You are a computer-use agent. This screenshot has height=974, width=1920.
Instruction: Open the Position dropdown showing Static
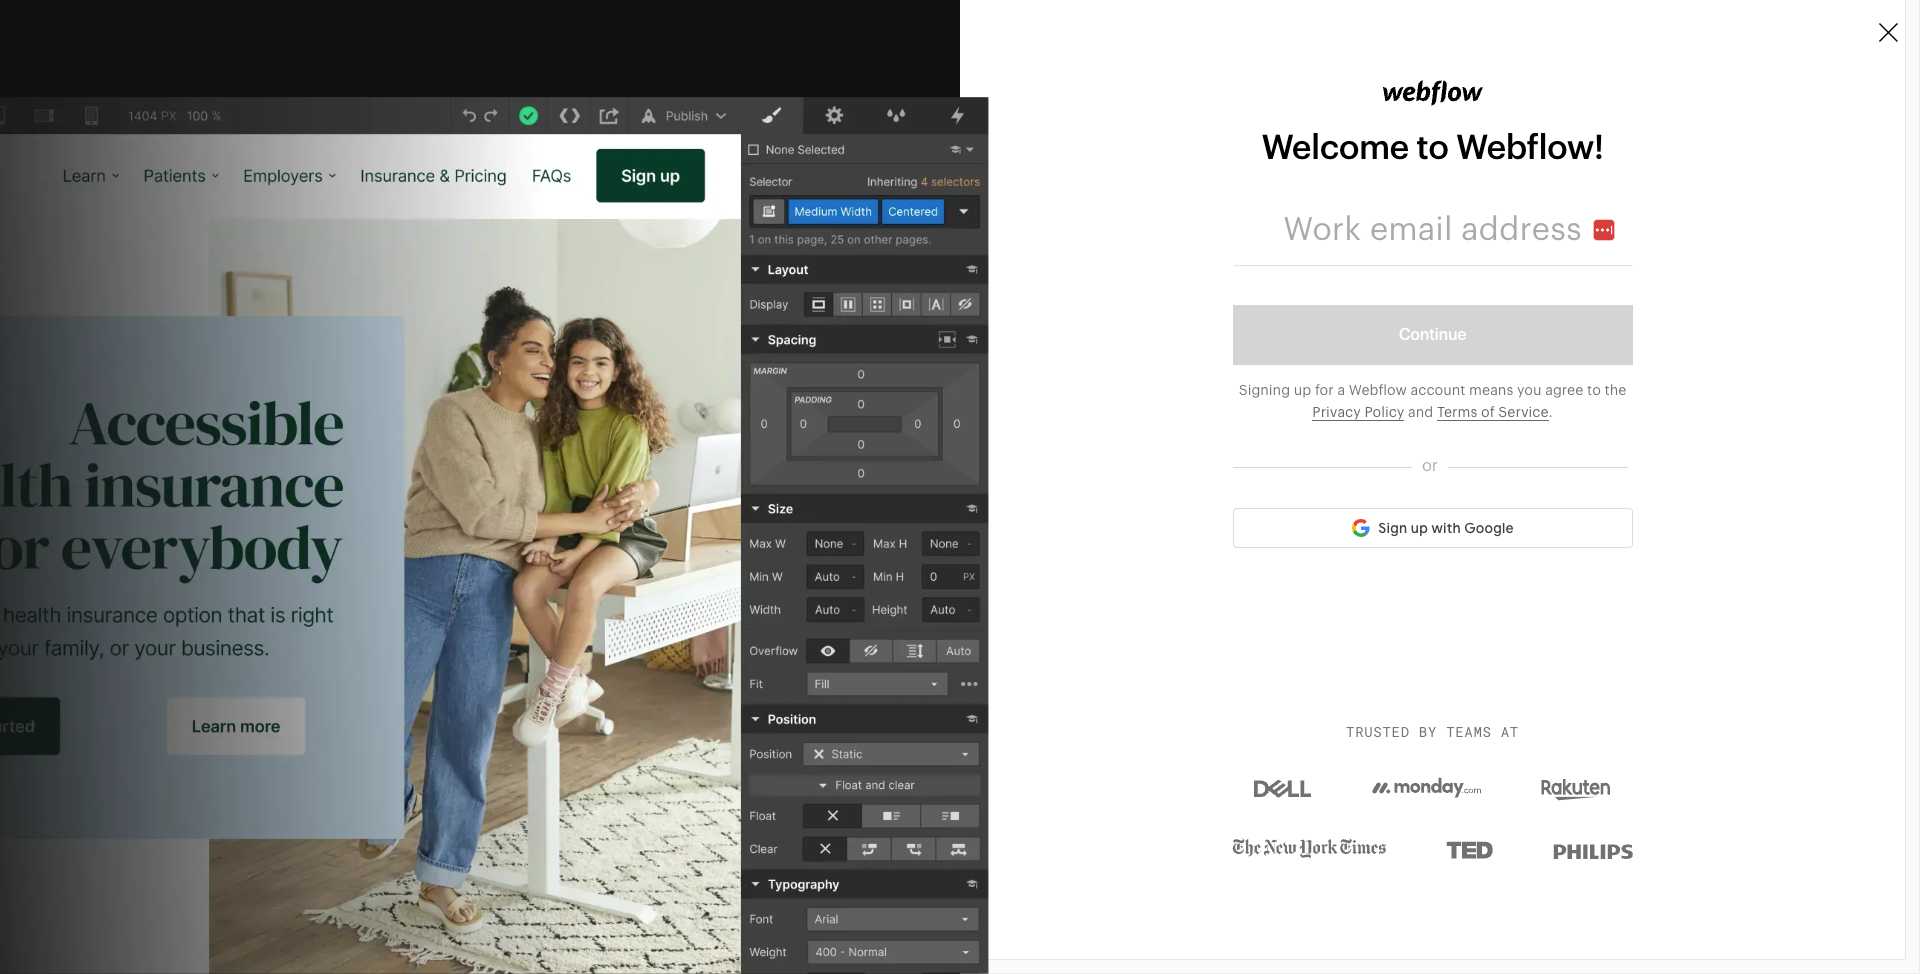890,754
